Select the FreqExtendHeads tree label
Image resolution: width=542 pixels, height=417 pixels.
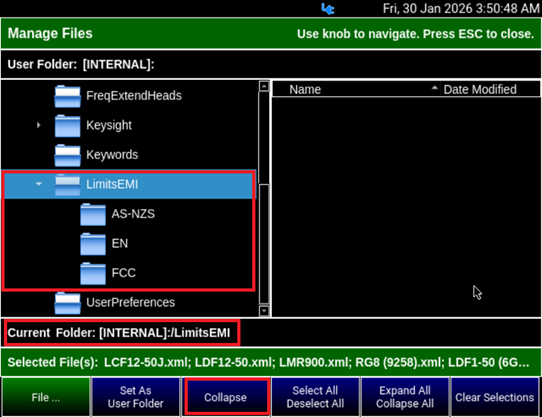click(134, 95)
